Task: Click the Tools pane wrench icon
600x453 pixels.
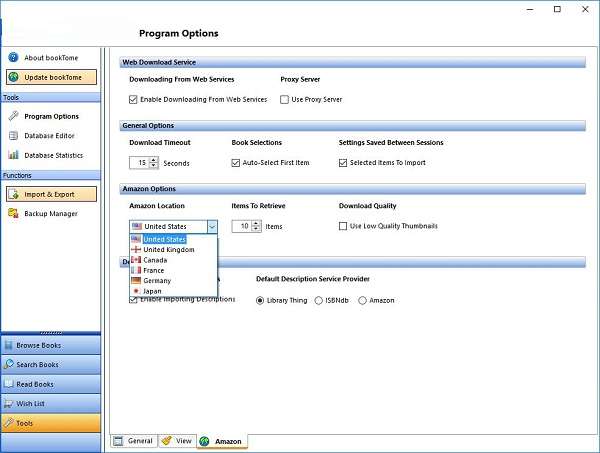Action: point(8,423)
